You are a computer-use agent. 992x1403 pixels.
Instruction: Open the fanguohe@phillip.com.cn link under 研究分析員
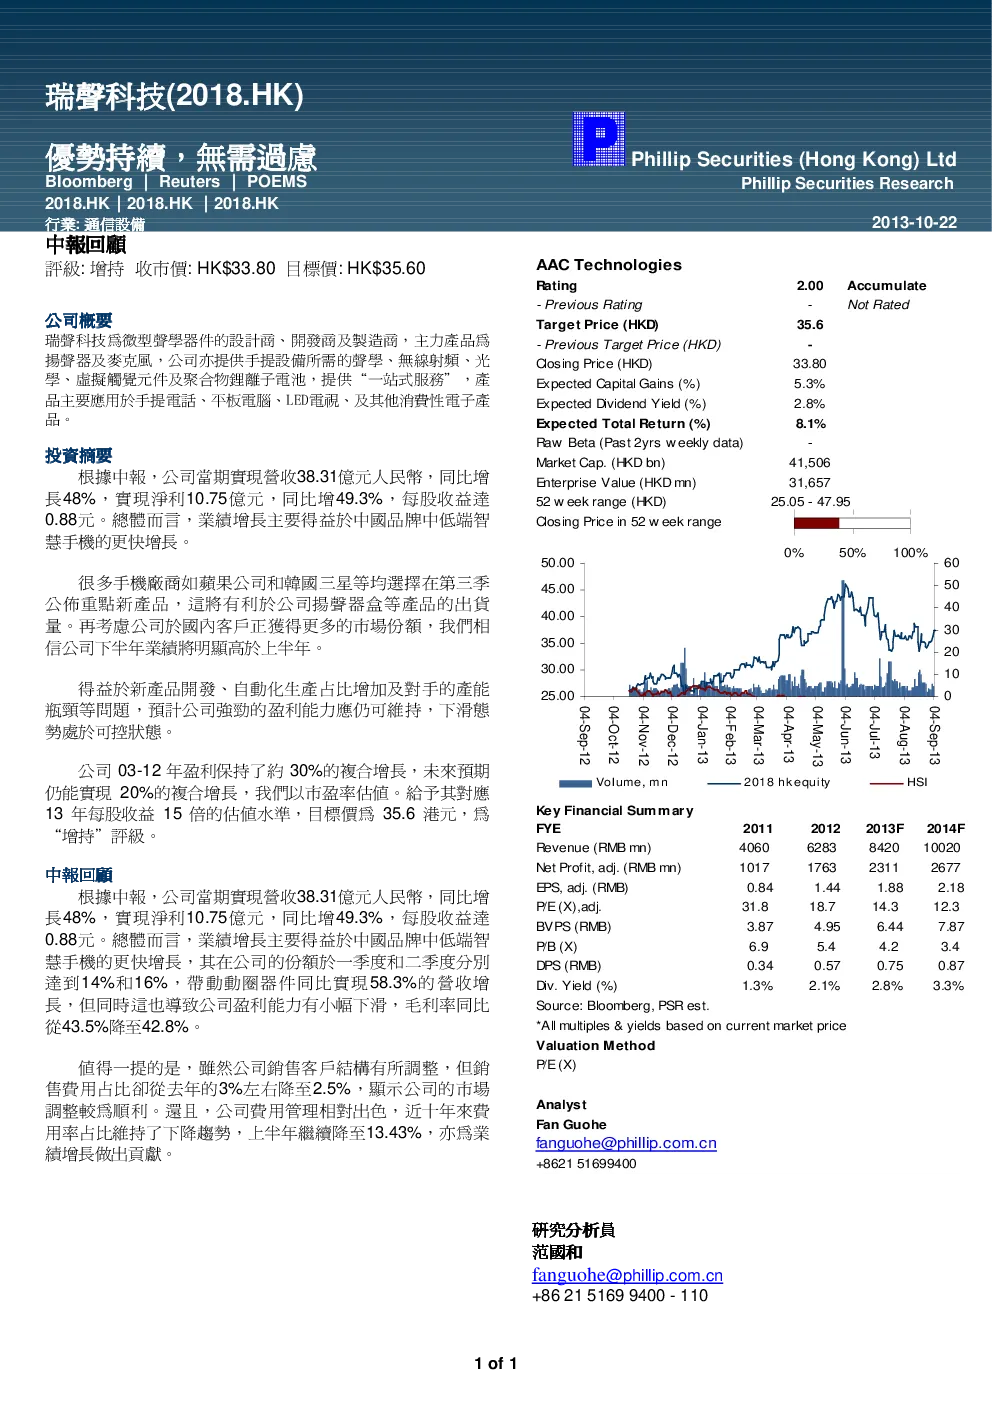coord(627,1275)
